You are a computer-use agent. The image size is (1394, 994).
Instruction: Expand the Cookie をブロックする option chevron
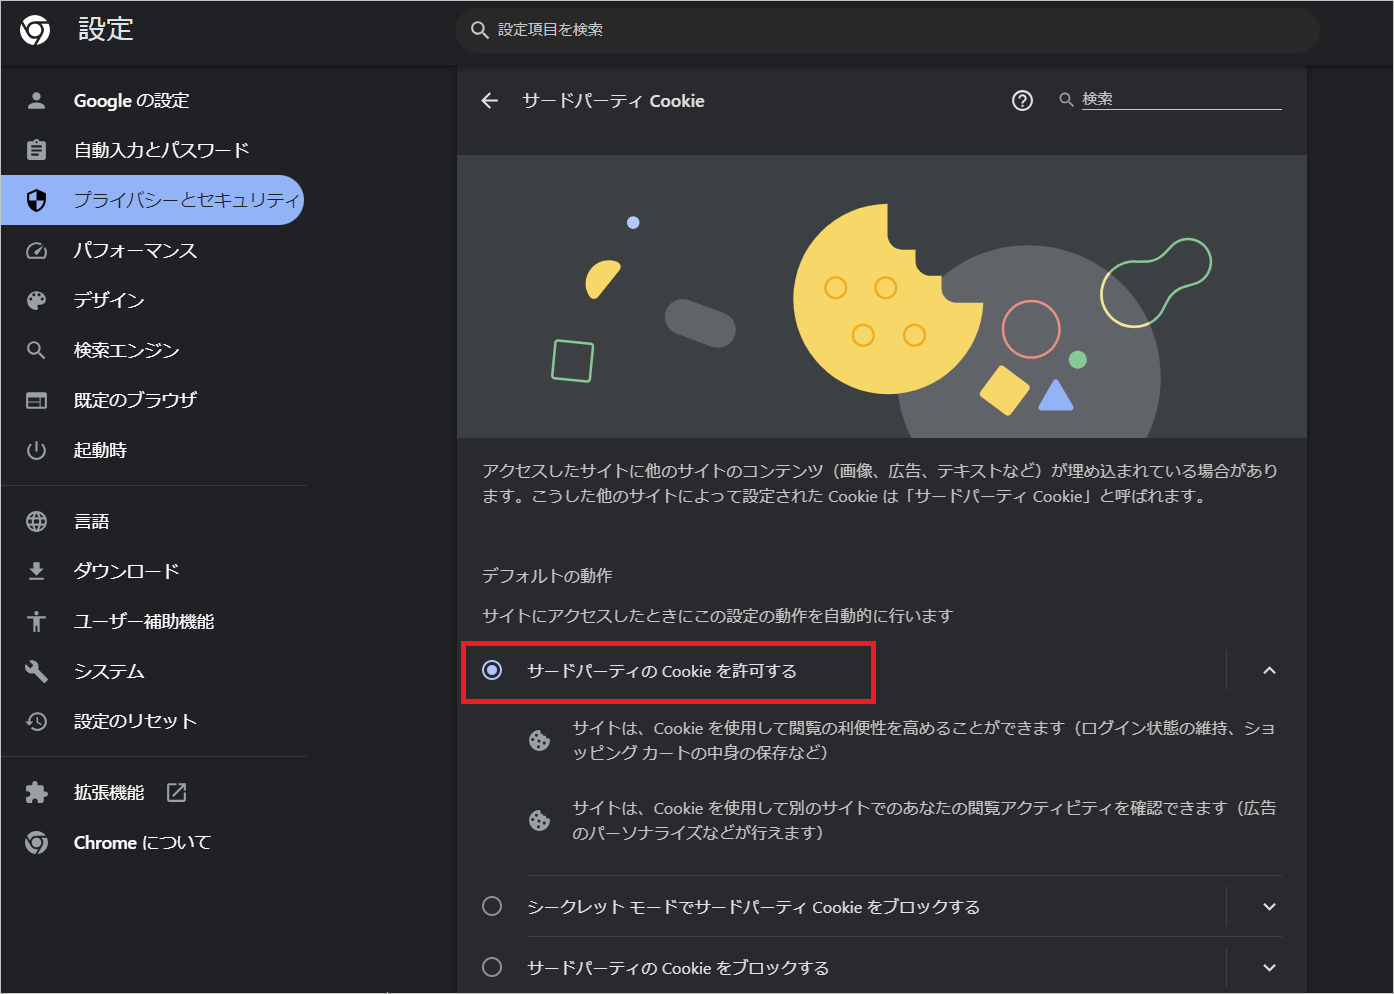pyautogui.click(x=1269, y=968)
